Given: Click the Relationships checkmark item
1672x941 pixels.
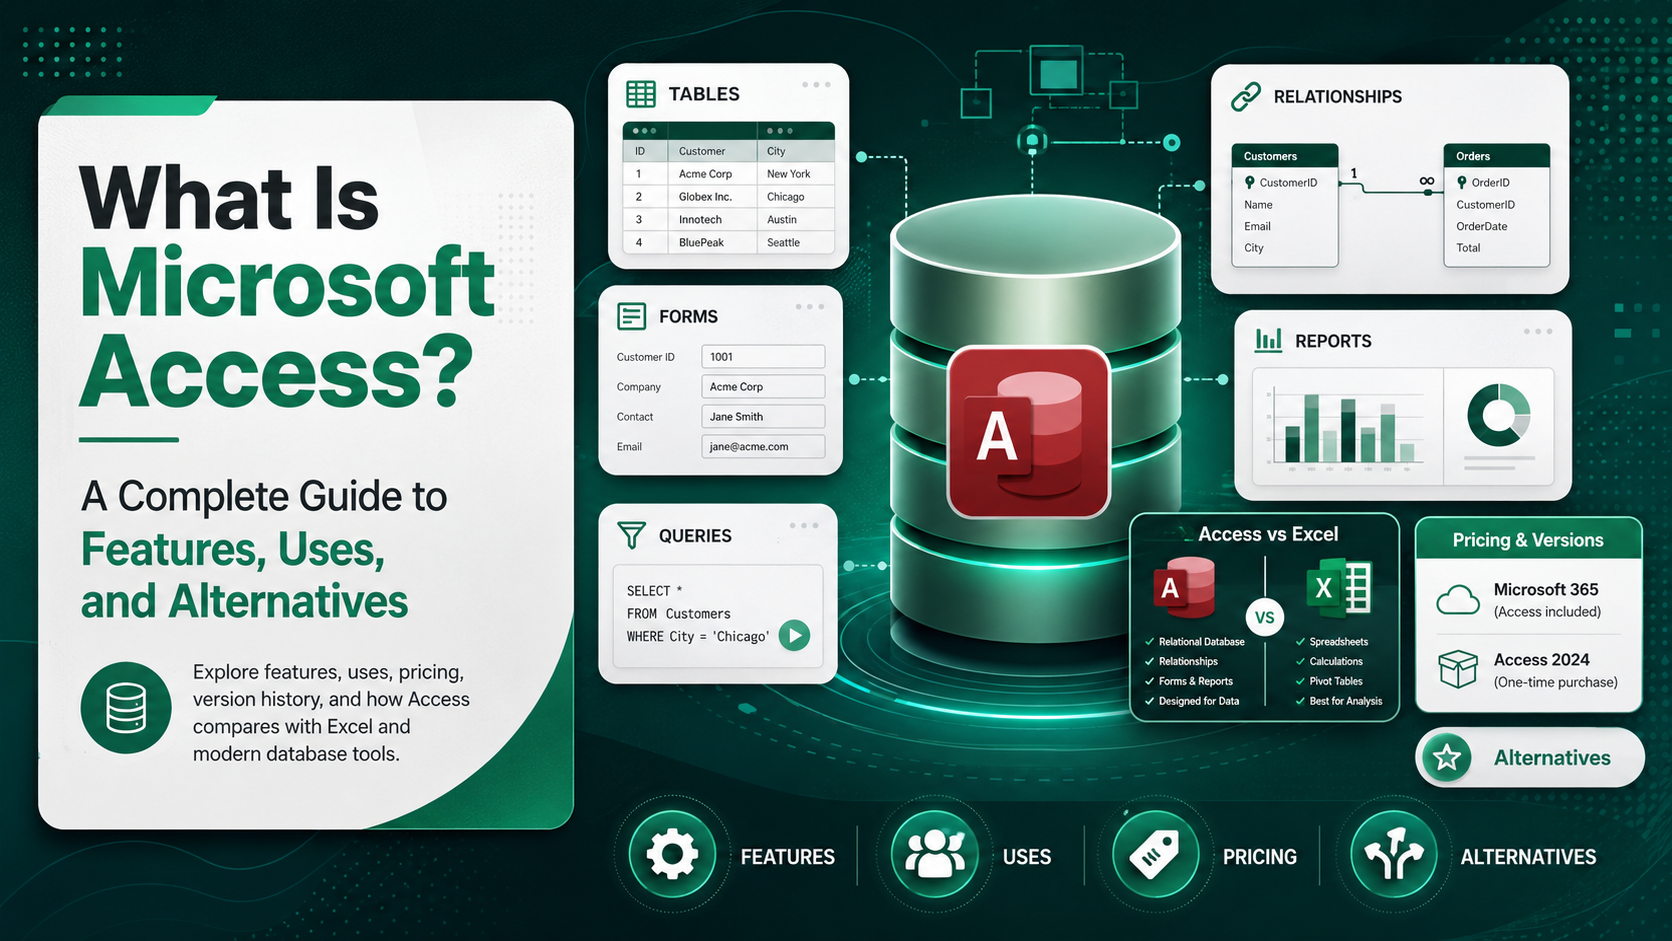Looking at the screenshot, I should click(1182, 662).
